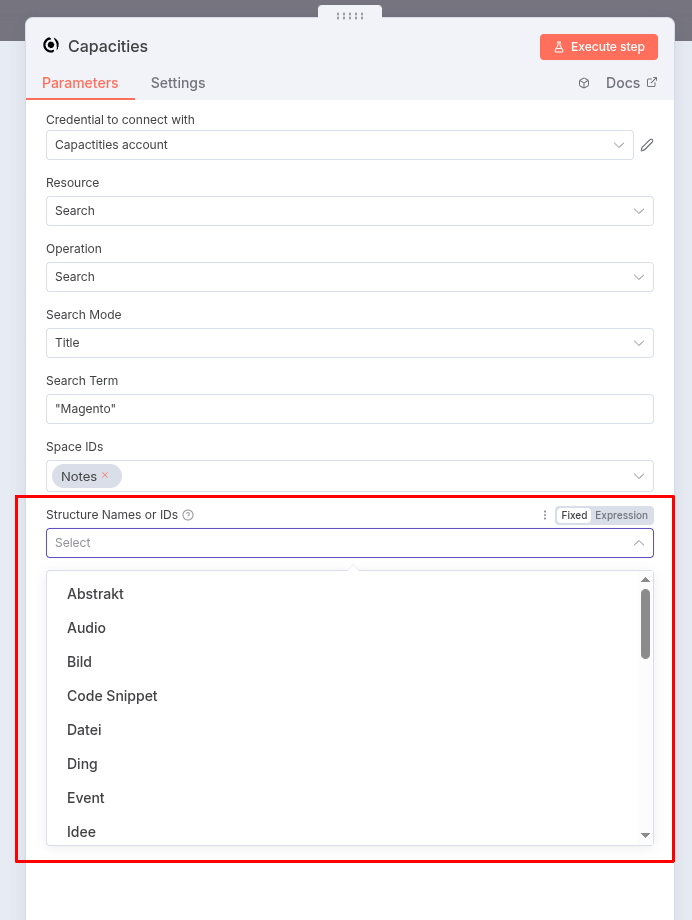
Task: Select the Parameters tab
Action: click(x=80, y=83)
